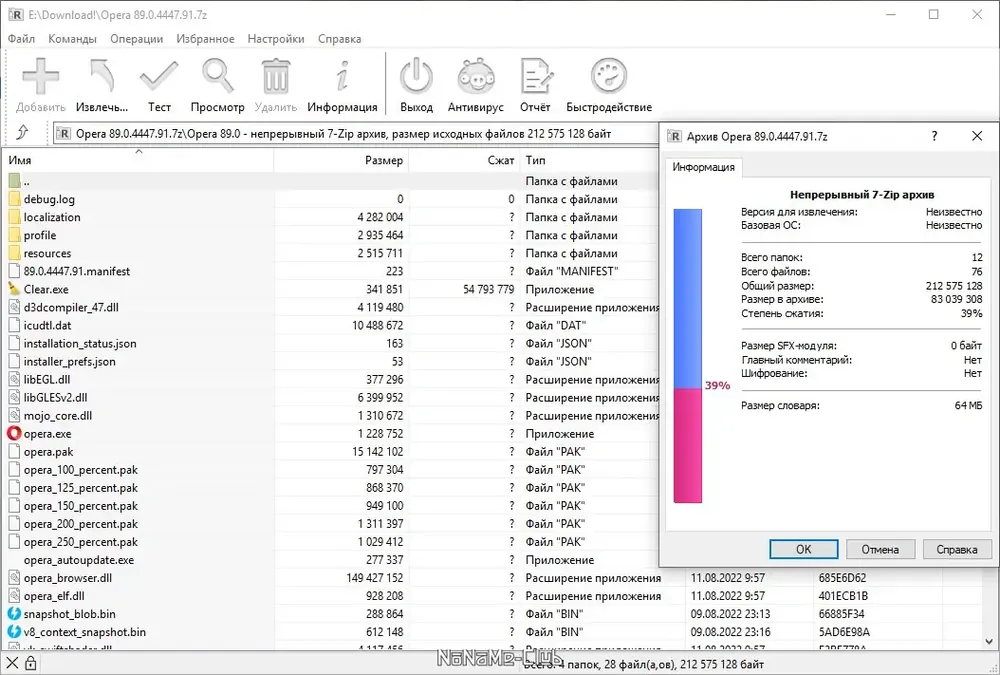Viewport: 1000px width, 675px height.
Task: Select the opera_autoupdate.exe file
Action: 79,560
